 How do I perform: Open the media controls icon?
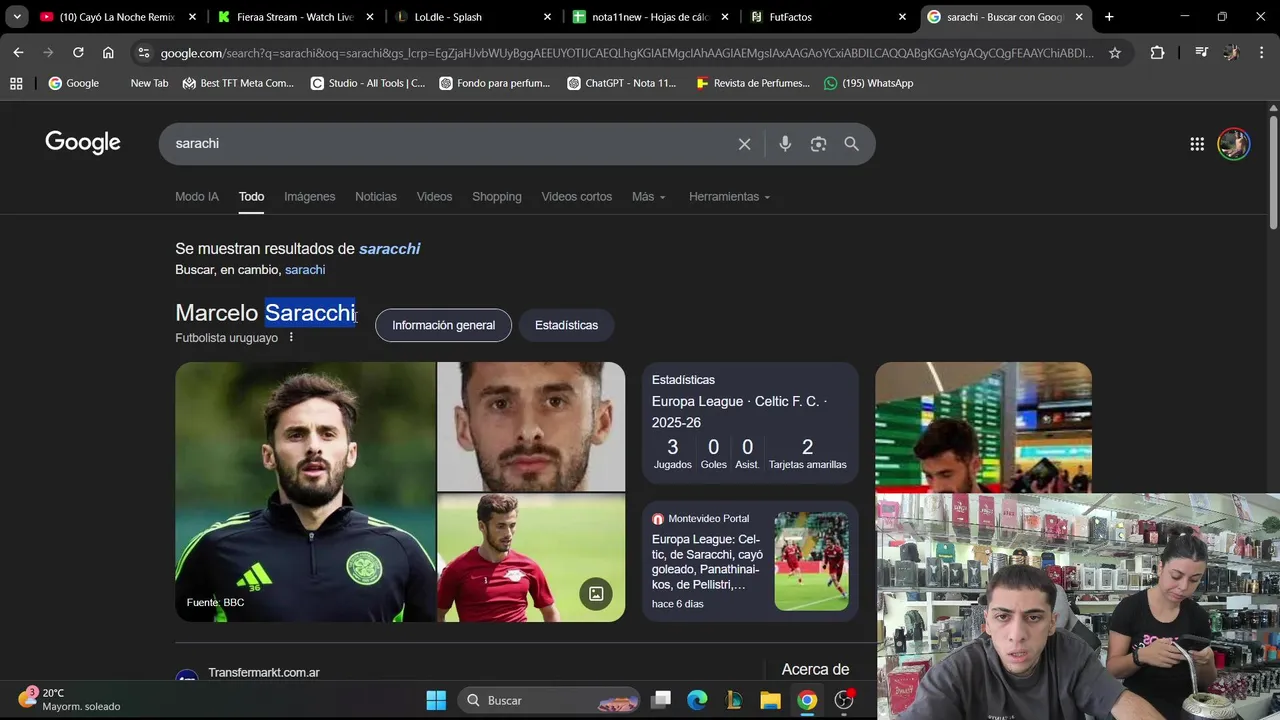[1201, 53]
